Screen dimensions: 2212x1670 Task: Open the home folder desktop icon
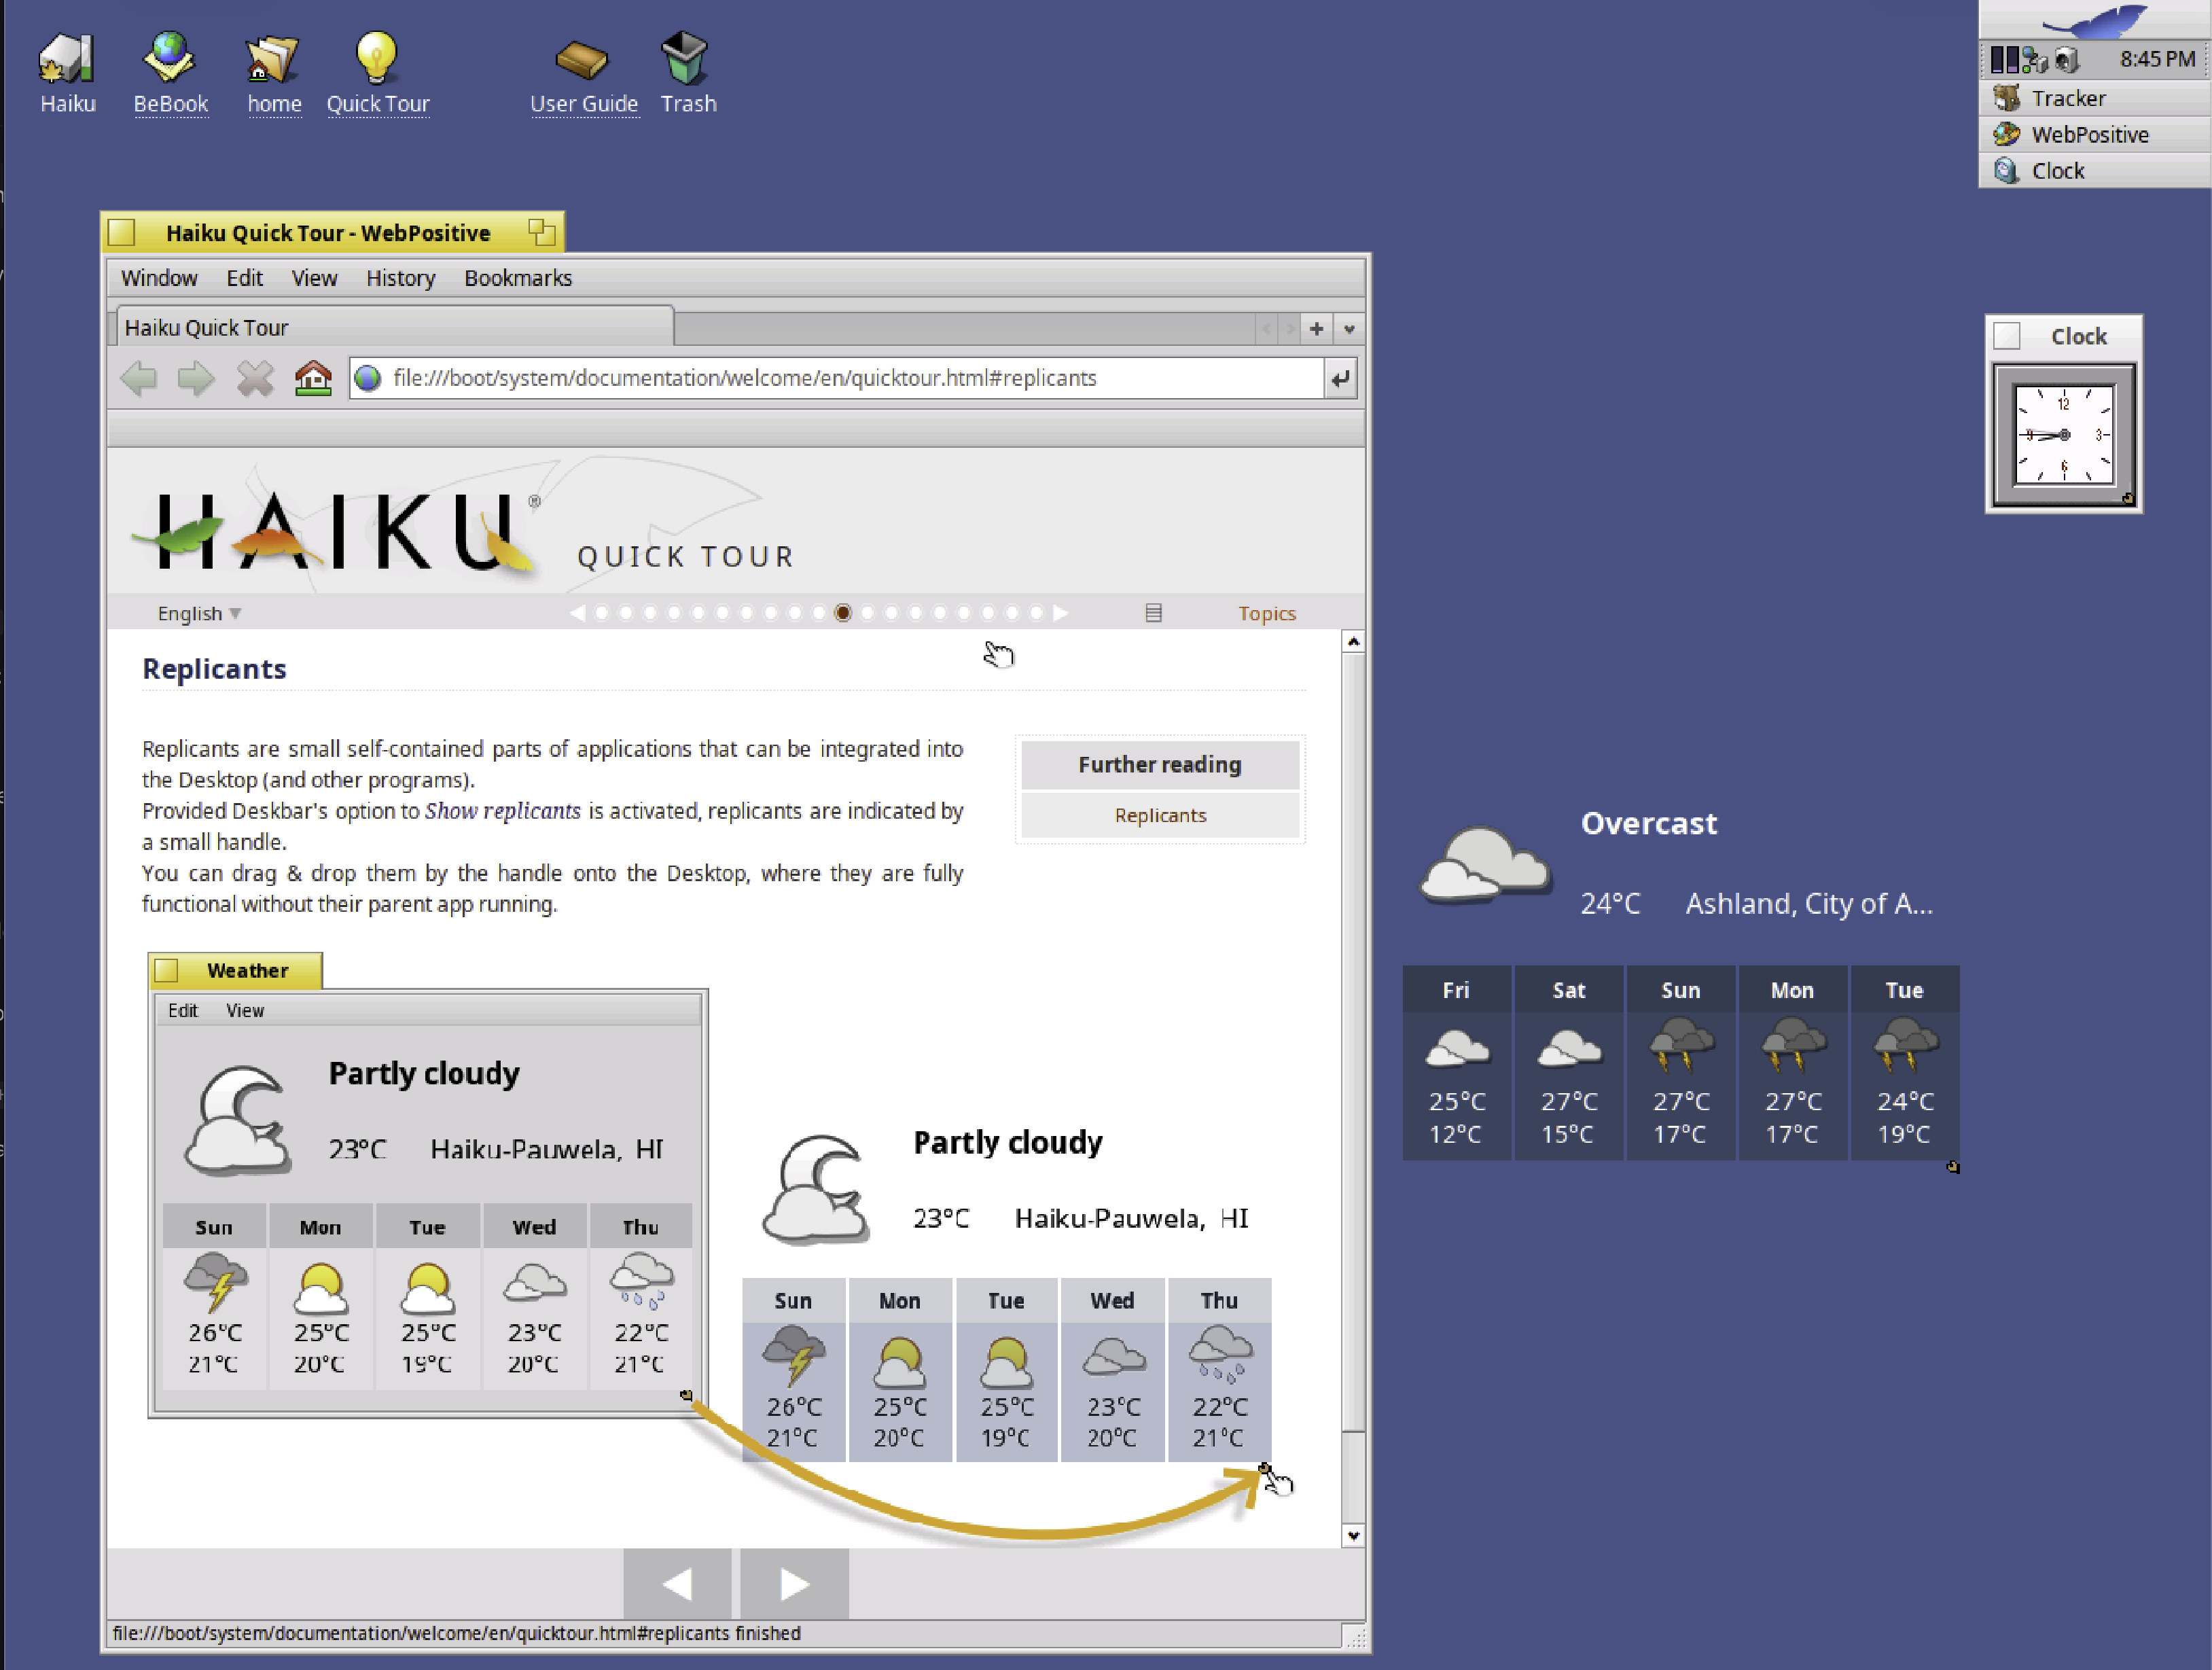273,58
